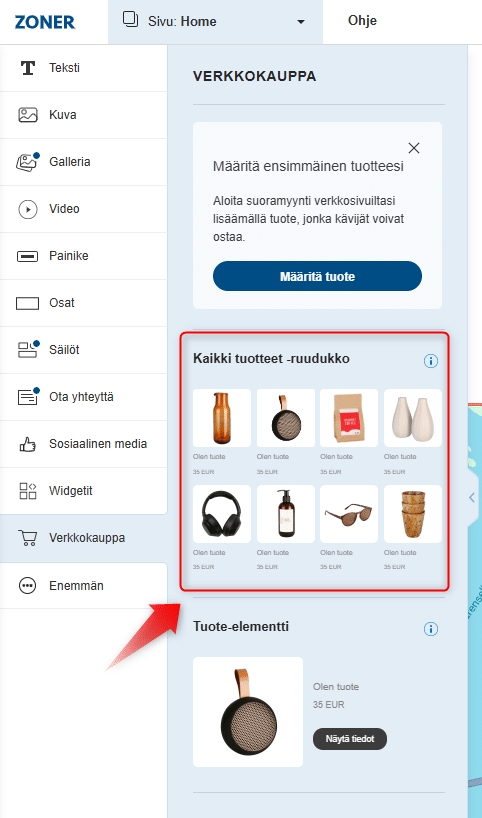Screen dimensions: 482x818
Task: Dismiss the Määritä ensimmäinen tuotteesi card
Action: pos(414,148)
